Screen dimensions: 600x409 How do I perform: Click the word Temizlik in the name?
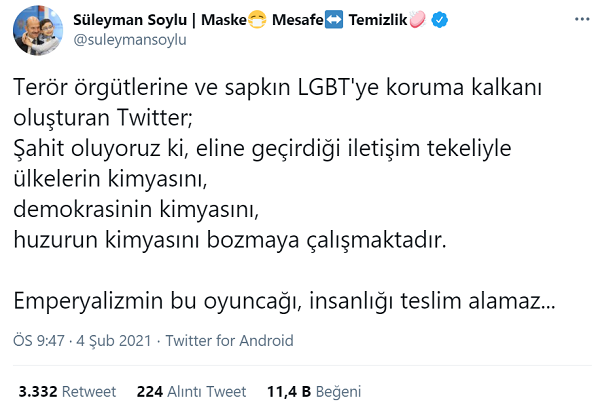[x=378, y=20]
